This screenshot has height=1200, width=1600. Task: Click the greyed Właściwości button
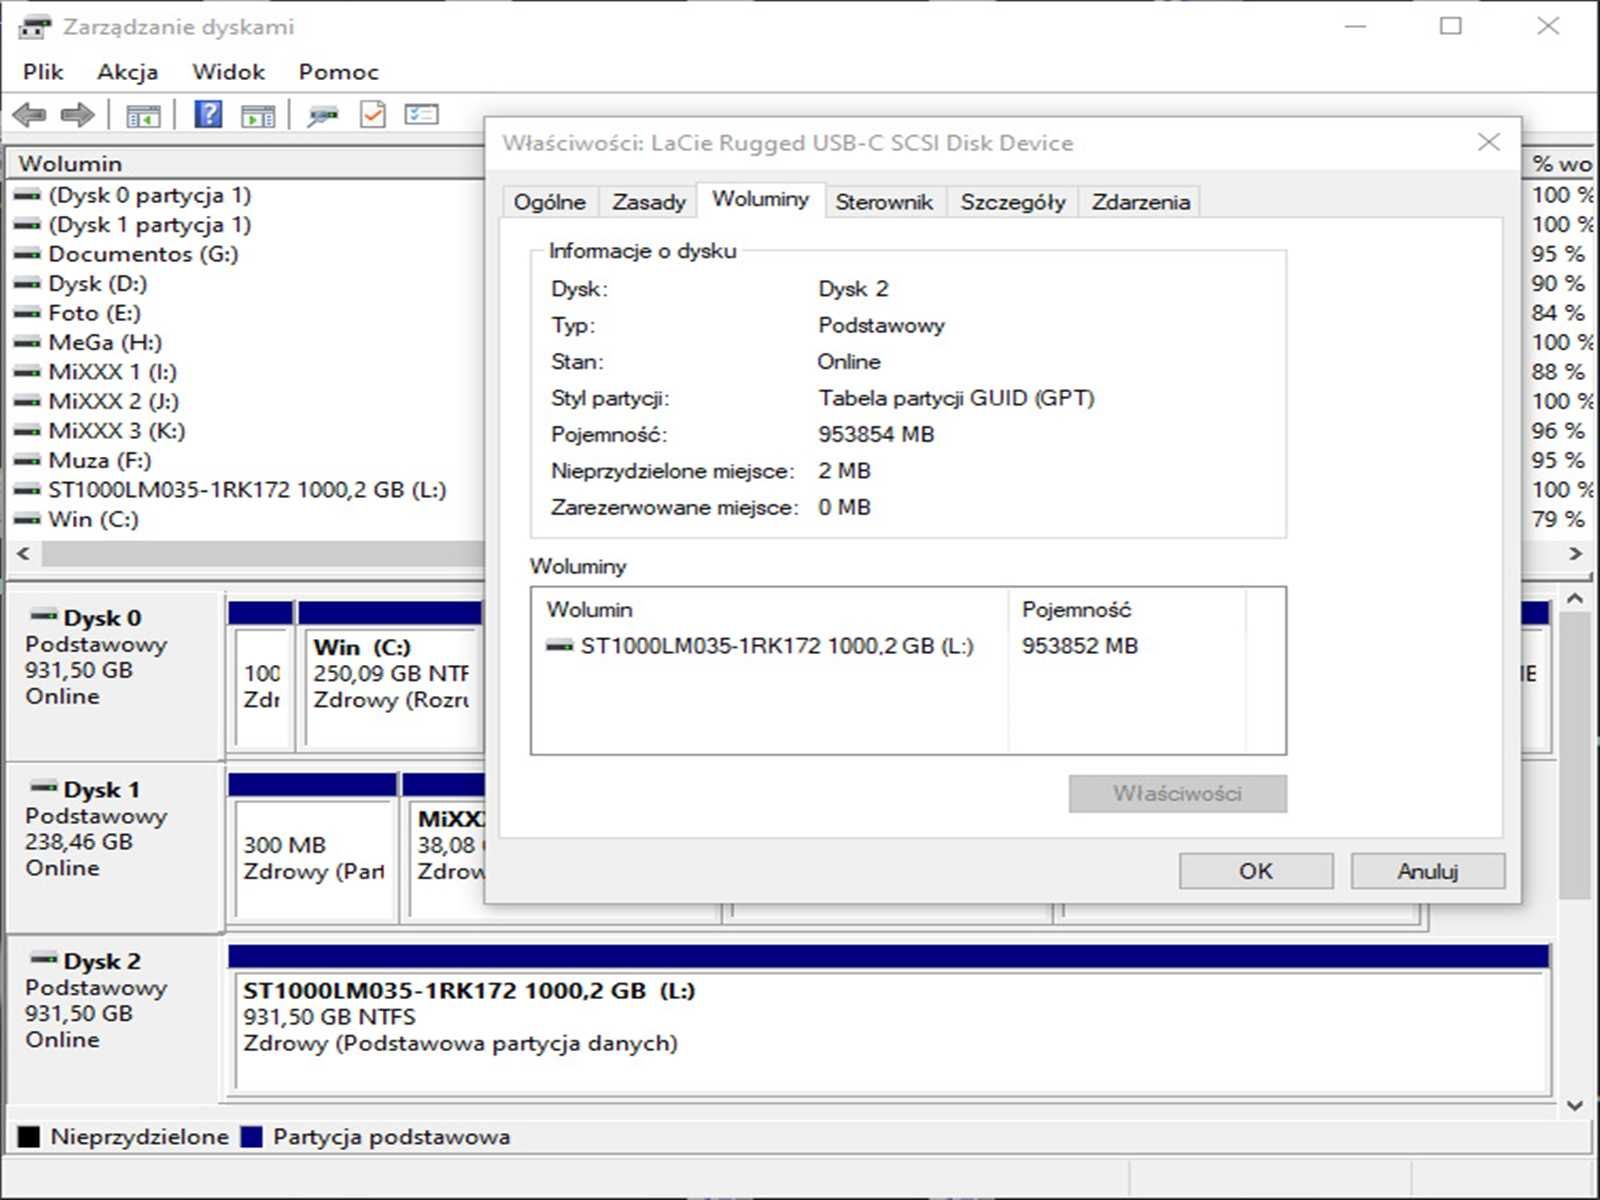pos(1178,794)
